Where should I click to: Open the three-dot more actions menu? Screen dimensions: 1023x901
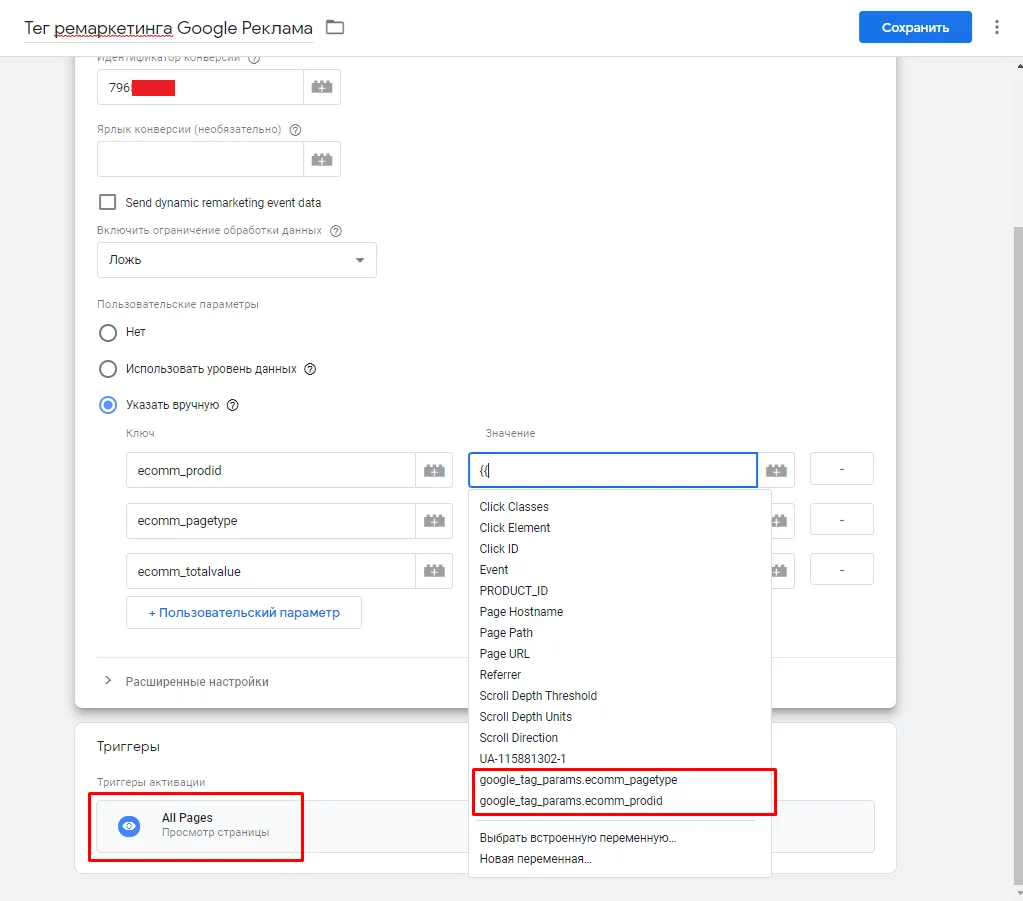pyautogui.click(x=996, y=27)
